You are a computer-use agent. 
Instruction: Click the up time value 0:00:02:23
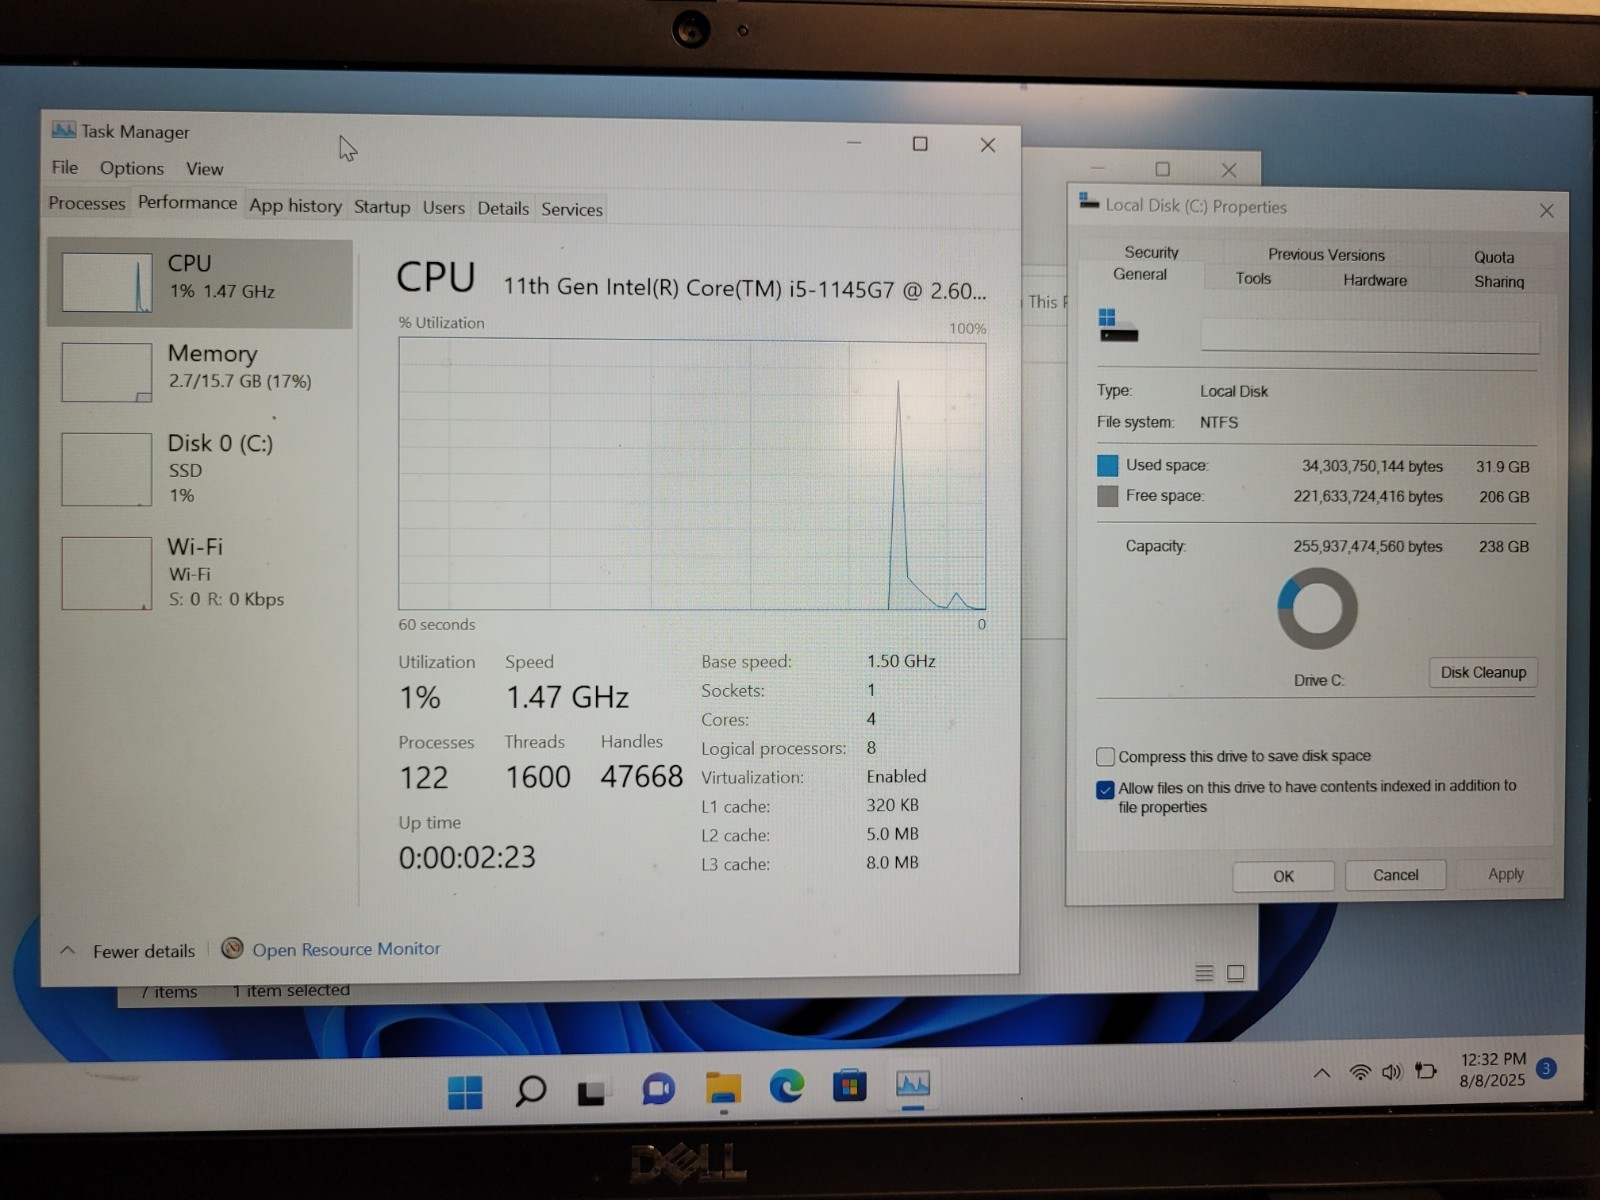point(467,857)
